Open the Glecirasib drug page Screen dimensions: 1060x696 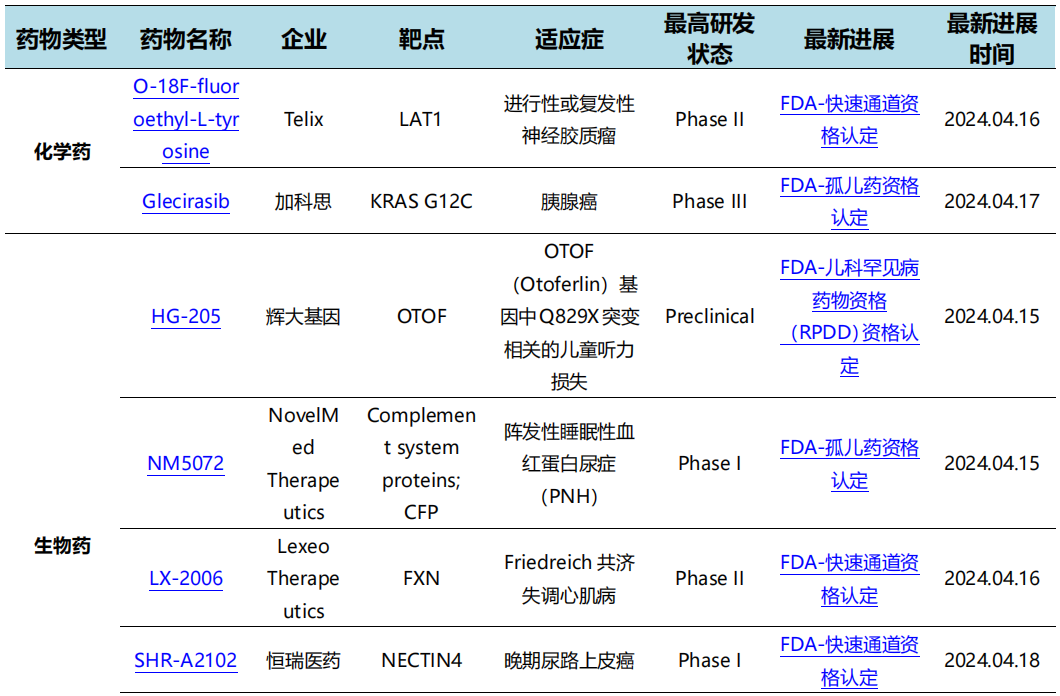pos(184,201)
